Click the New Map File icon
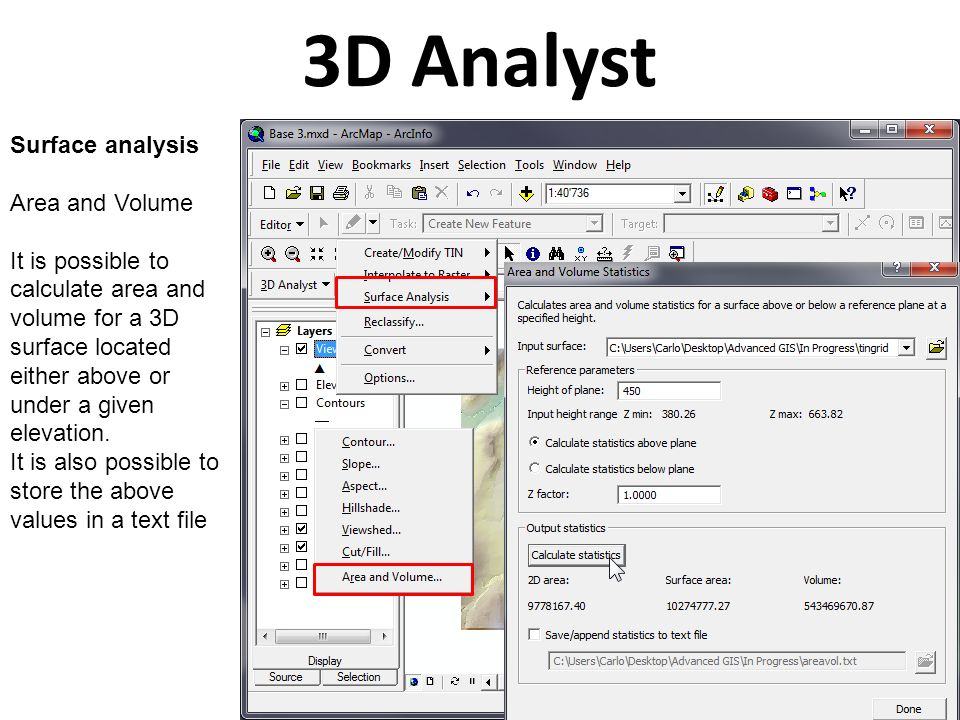Screen dimensions: 960x720 click(269, 193)
